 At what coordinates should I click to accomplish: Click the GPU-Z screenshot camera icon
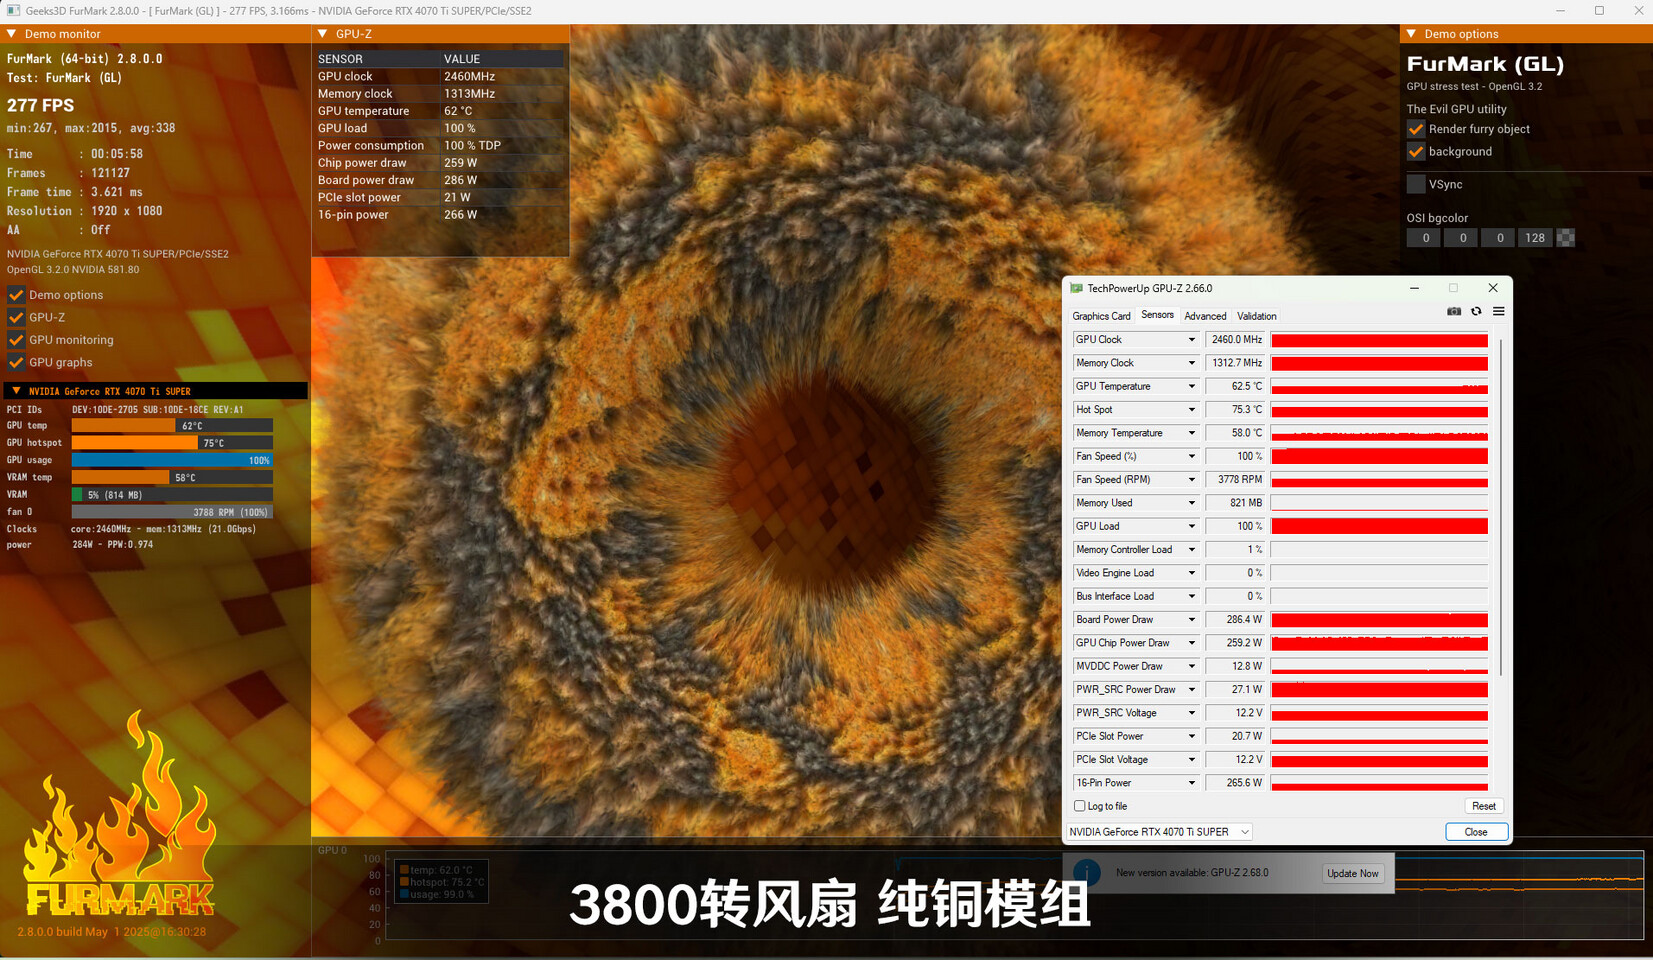click(1454, 312)
